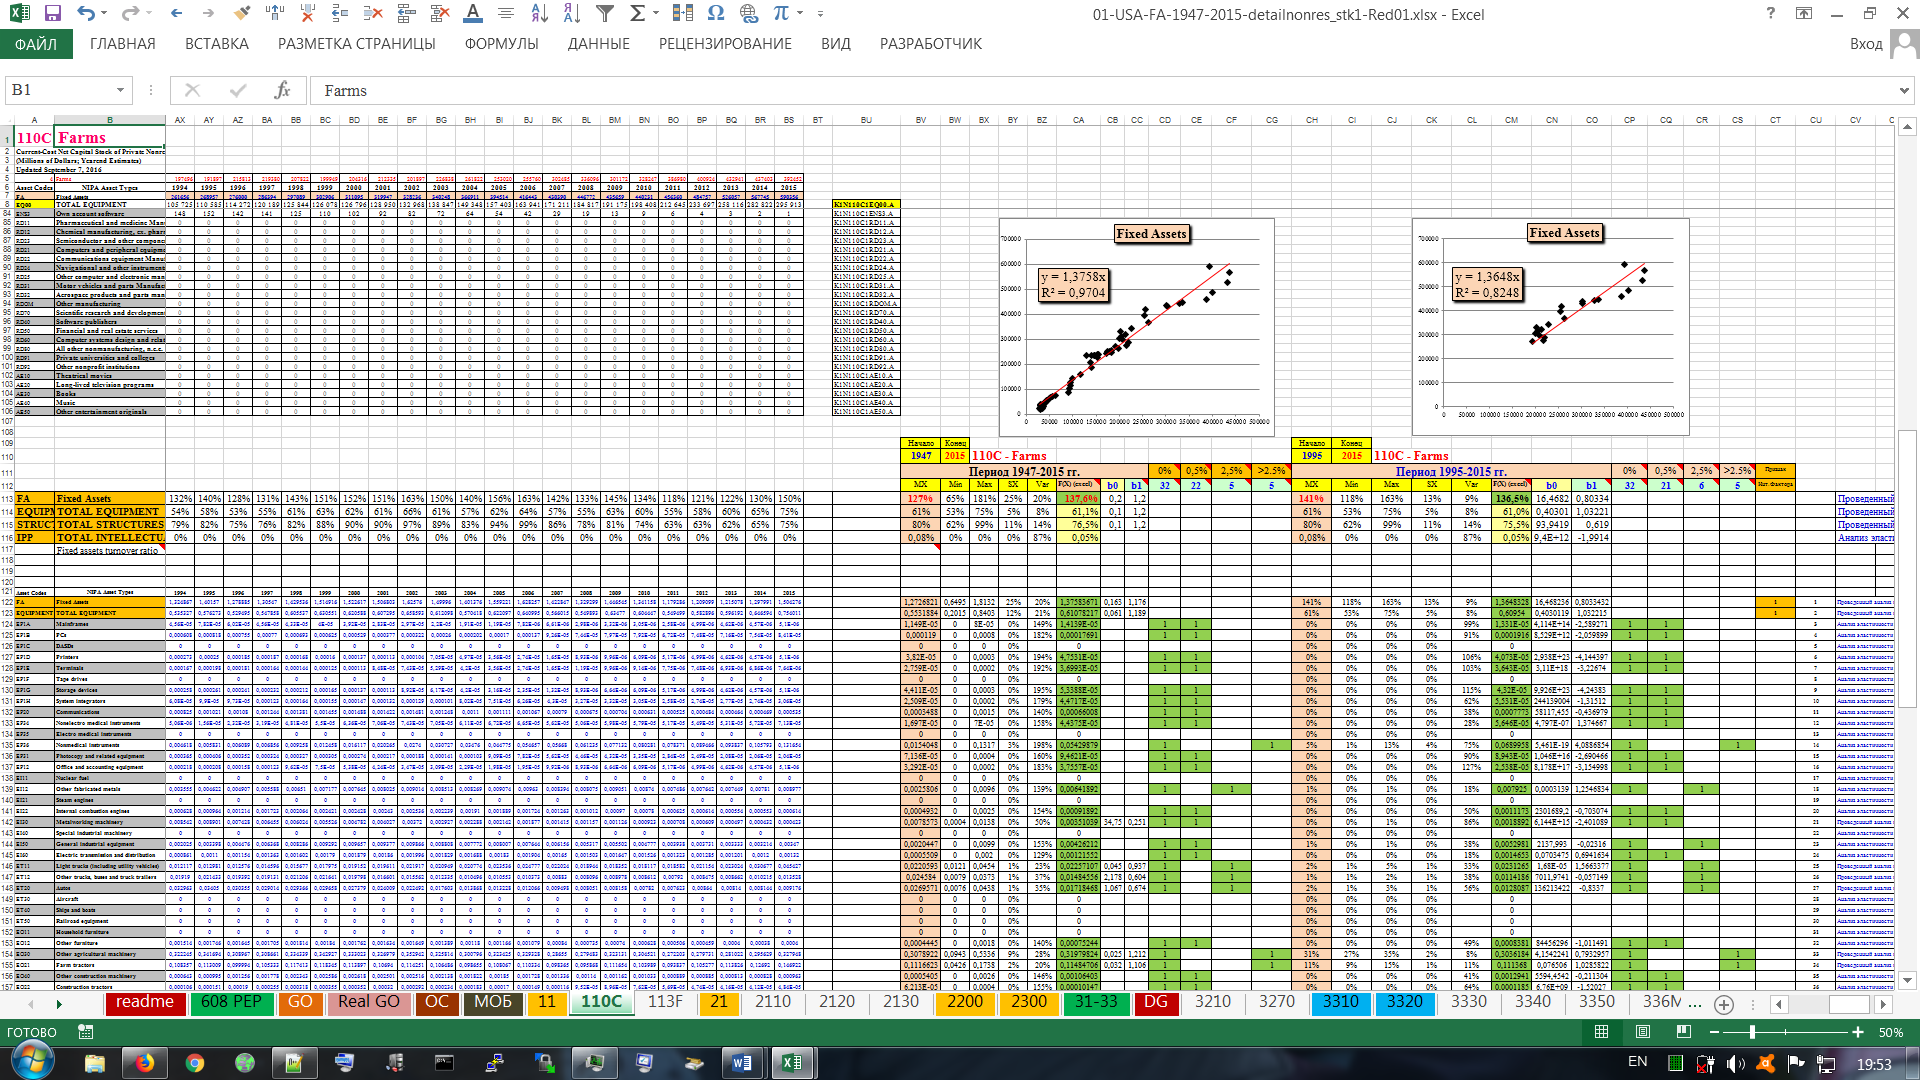Add a new sheet with plus button
This screenshot has width=1920, height=1080.
(1724, 1003)
